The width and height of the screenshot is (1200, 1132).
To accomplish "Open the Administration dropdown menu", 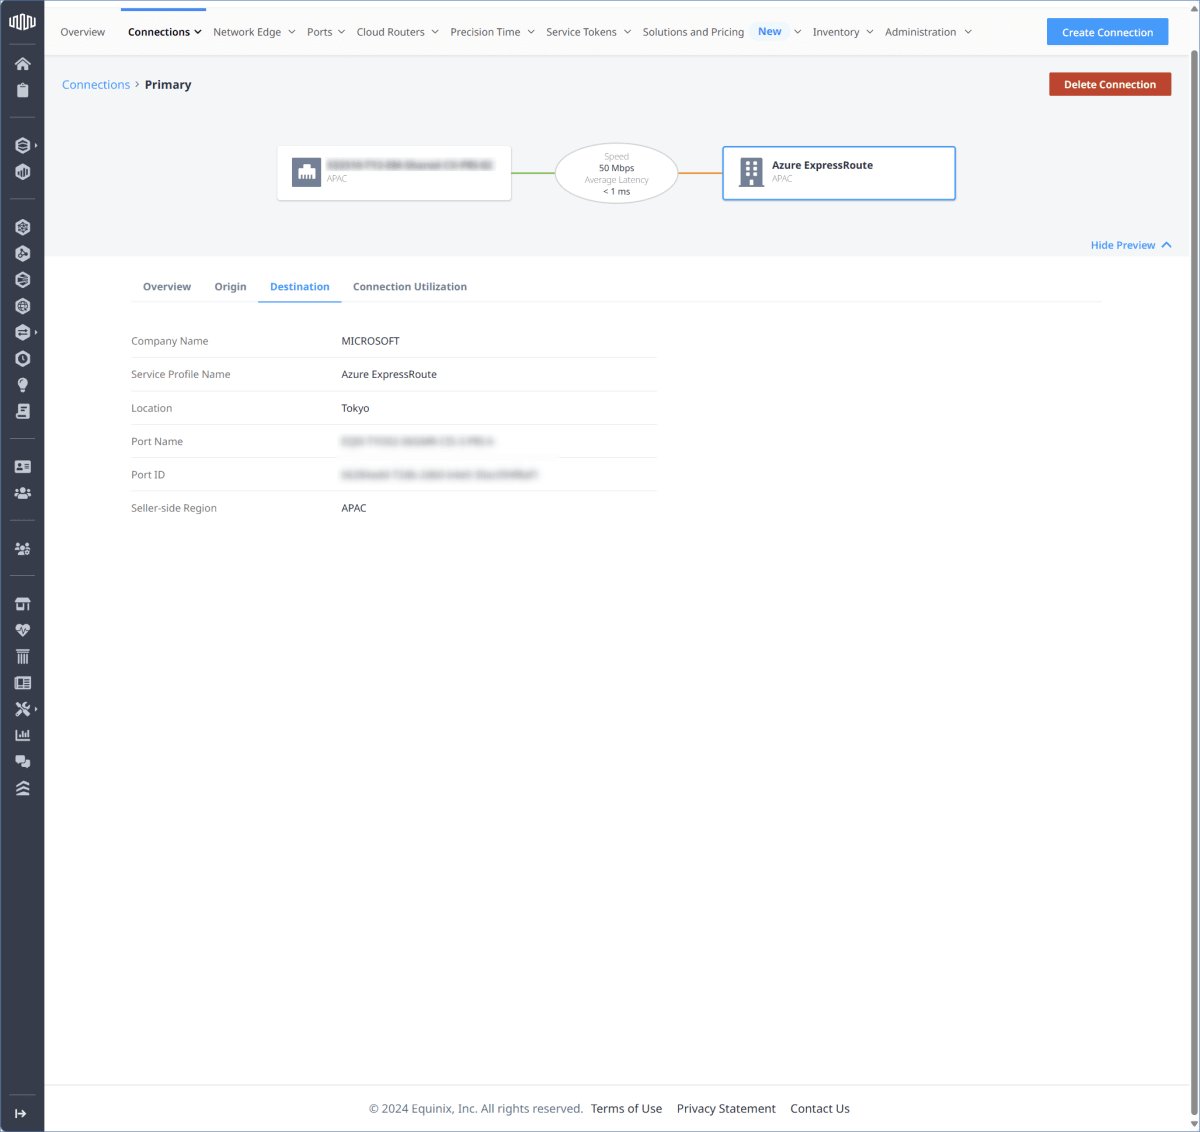I will click(x=928, y=32).
